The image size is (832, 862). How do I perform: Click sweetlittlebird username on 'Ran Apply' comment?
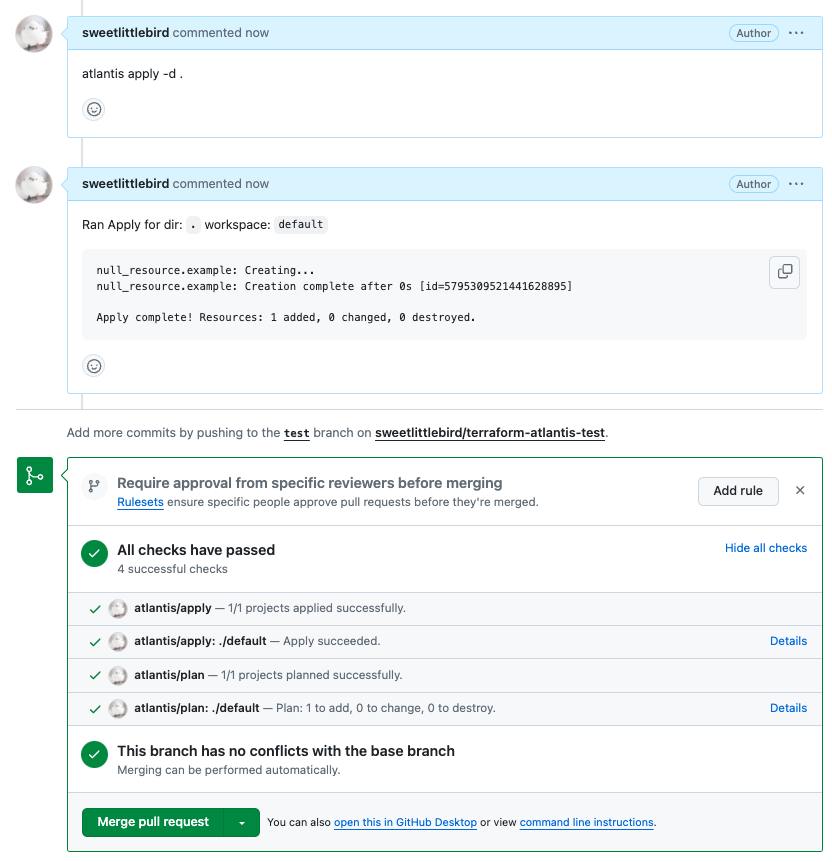point(125,184)
